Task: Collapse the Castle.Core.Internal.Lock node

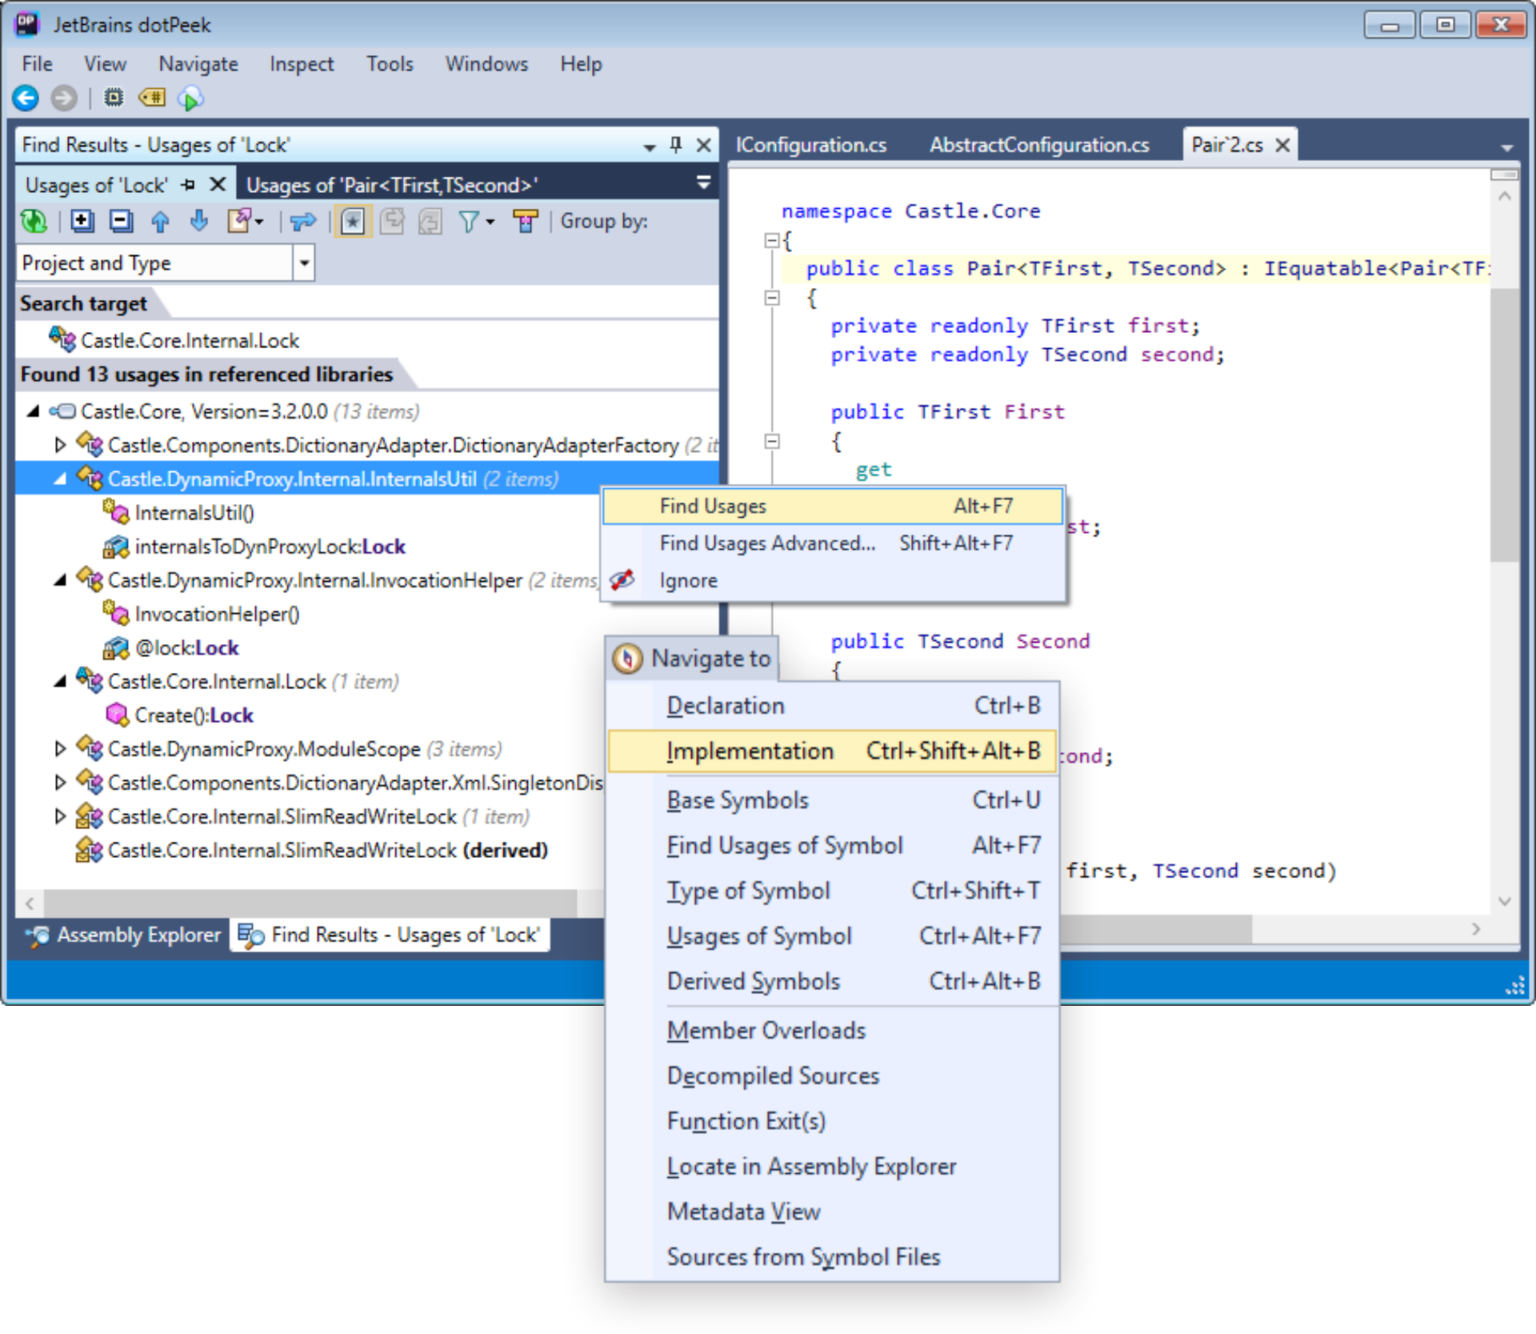Action: (60, 681)
